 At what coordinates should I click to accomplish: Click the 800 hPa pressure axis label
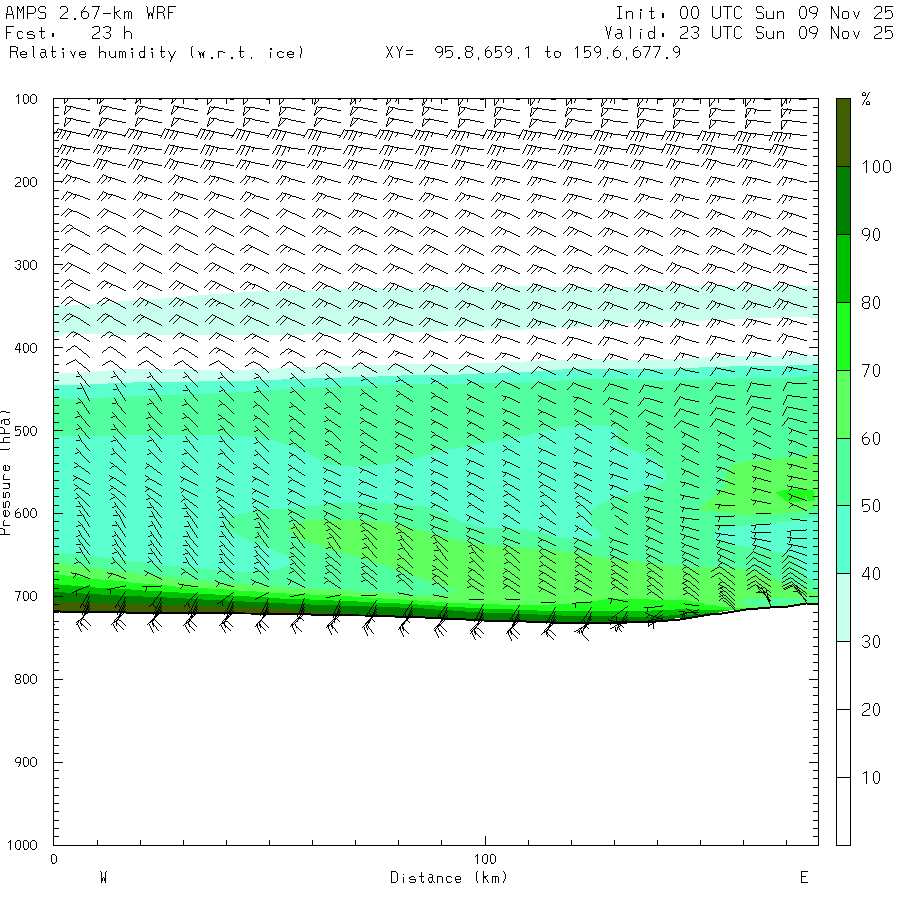pos(26,680)
